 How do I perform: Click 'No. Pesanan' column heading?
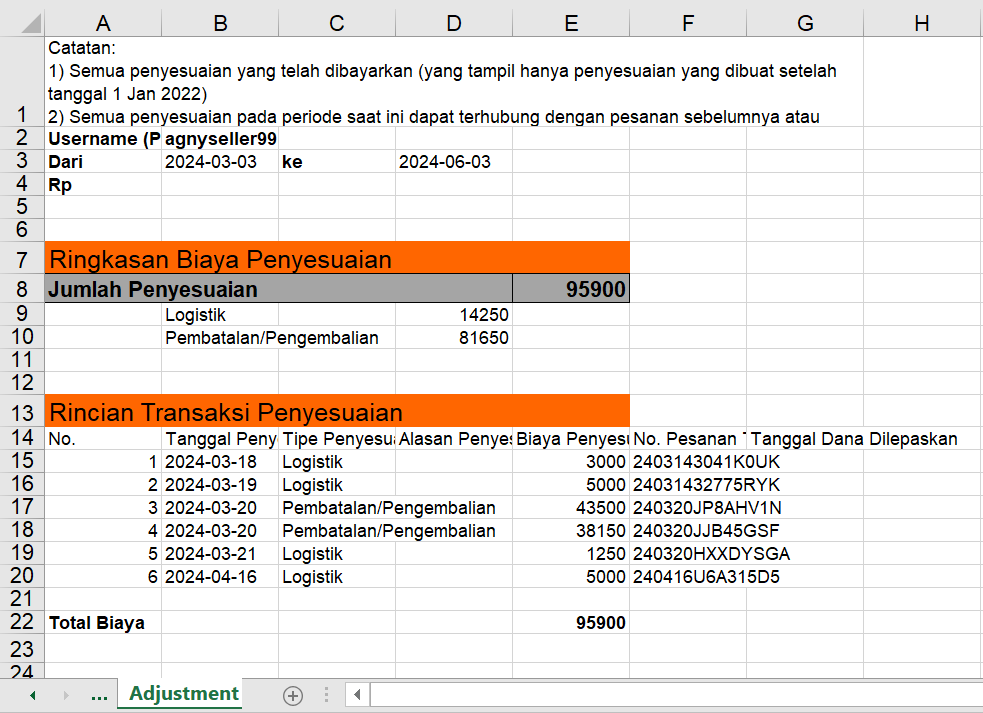pos(688,438)
